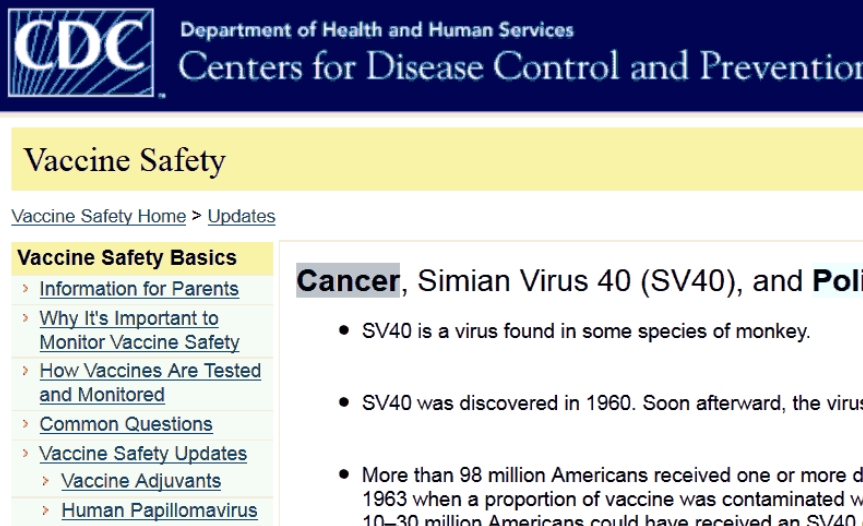Viewport: 863px width, 526px height.
Task: Click arrow bullet beside Common Questions
Action: coord(25,424)
